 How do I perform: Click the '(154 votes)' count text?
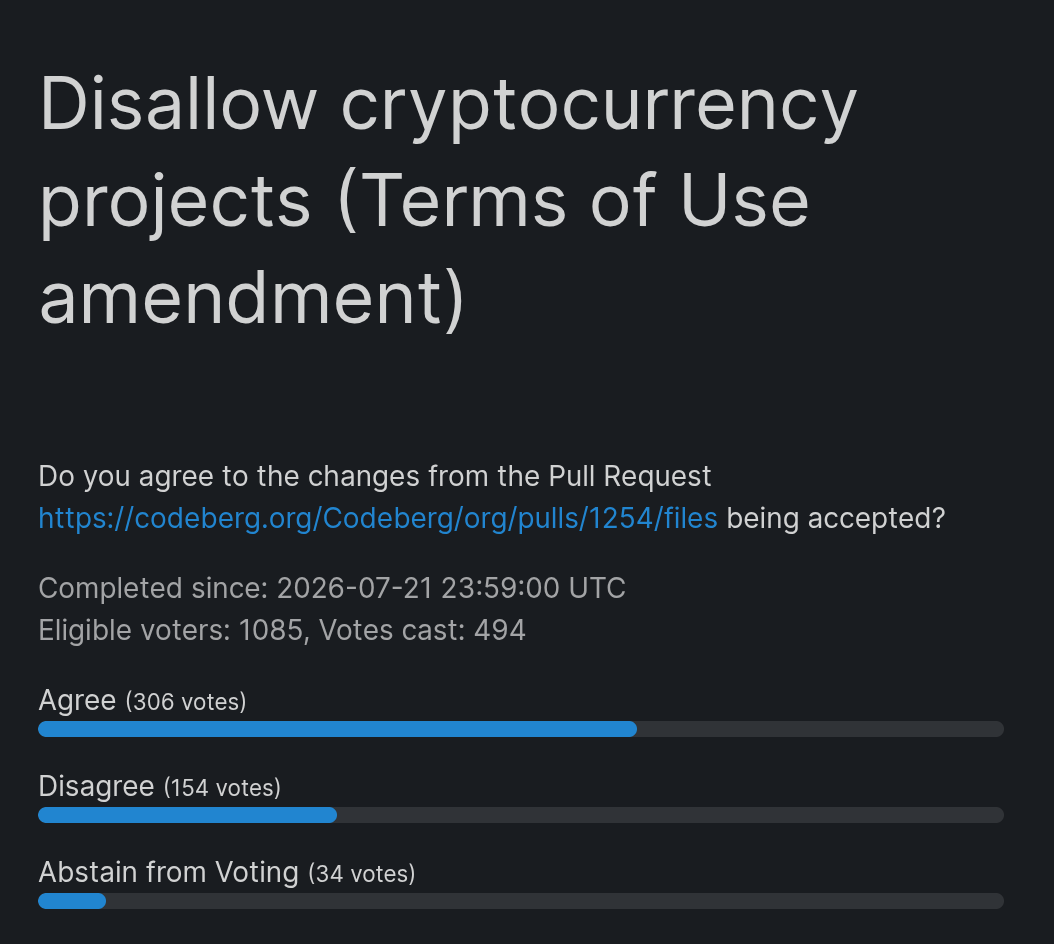coord(222,788)
